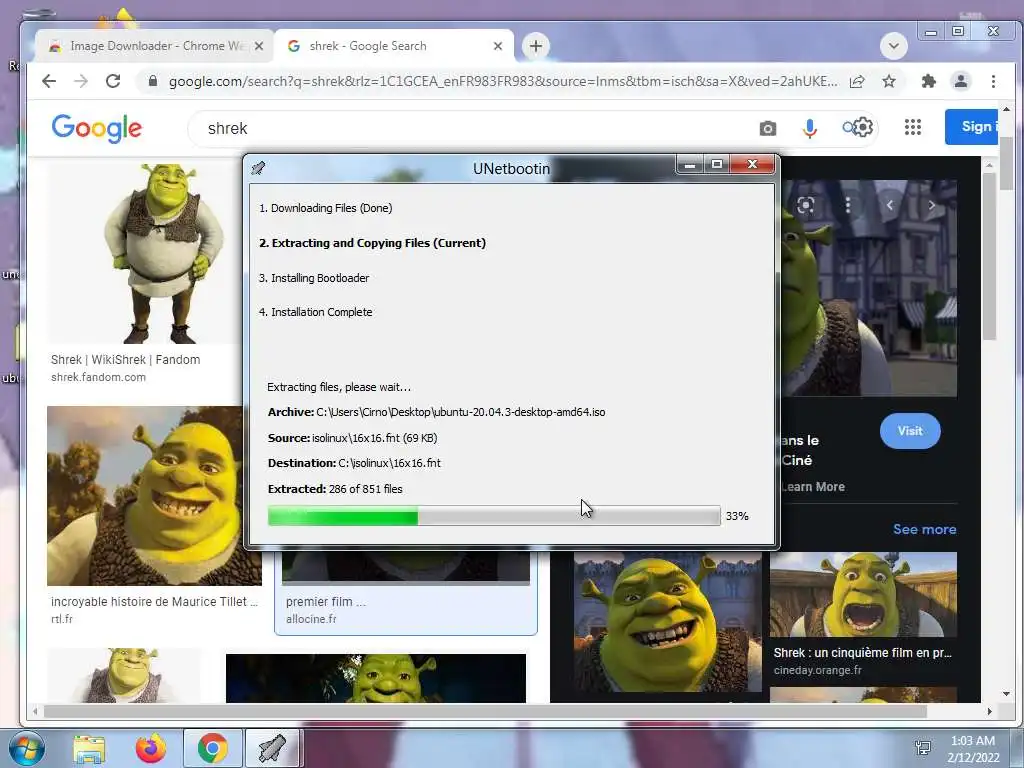Click 'Installing Bootloader' step text
Screen dimensions: 1024x768
coord(314,278)
